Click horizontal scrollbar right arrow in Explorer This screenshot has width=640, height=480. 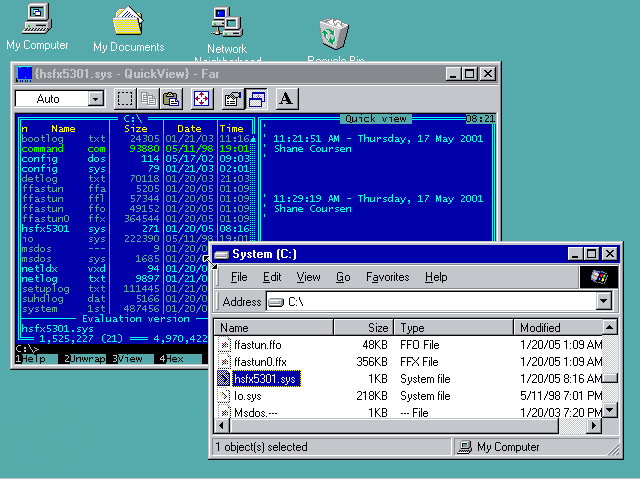594,426
